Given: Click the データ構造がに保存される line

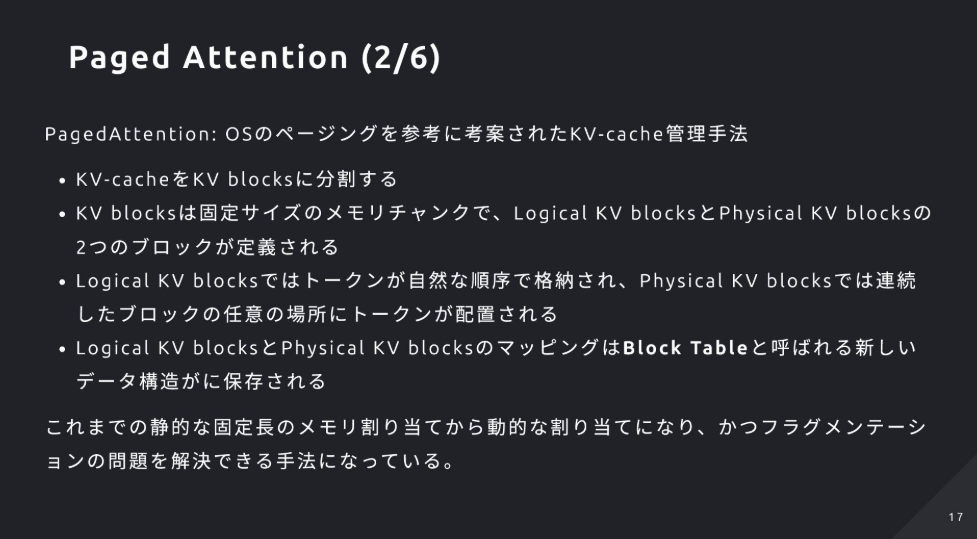Looking at the screenshot, I should [x=201, y=381].
